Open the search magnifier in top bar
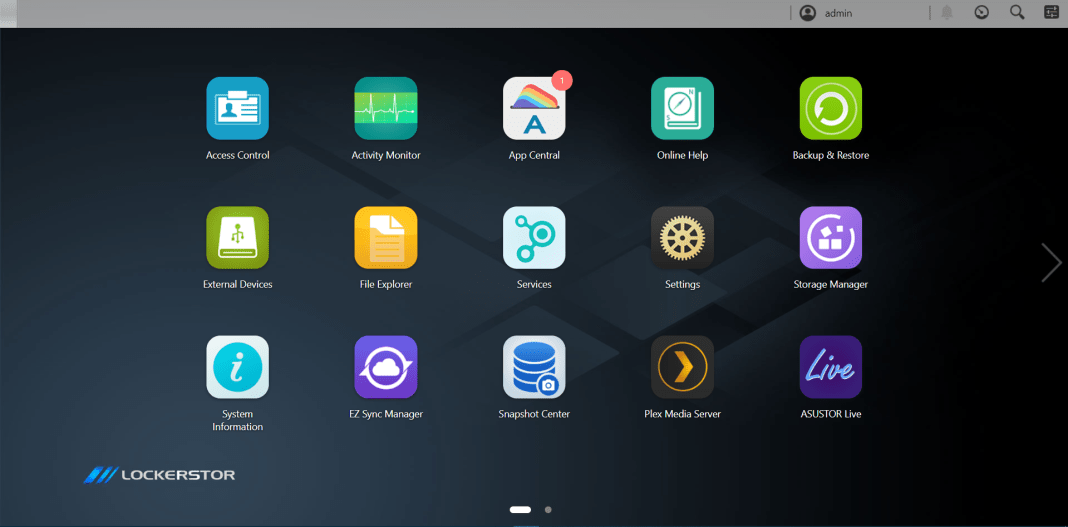The image size is (1068, 527). 1017,12
